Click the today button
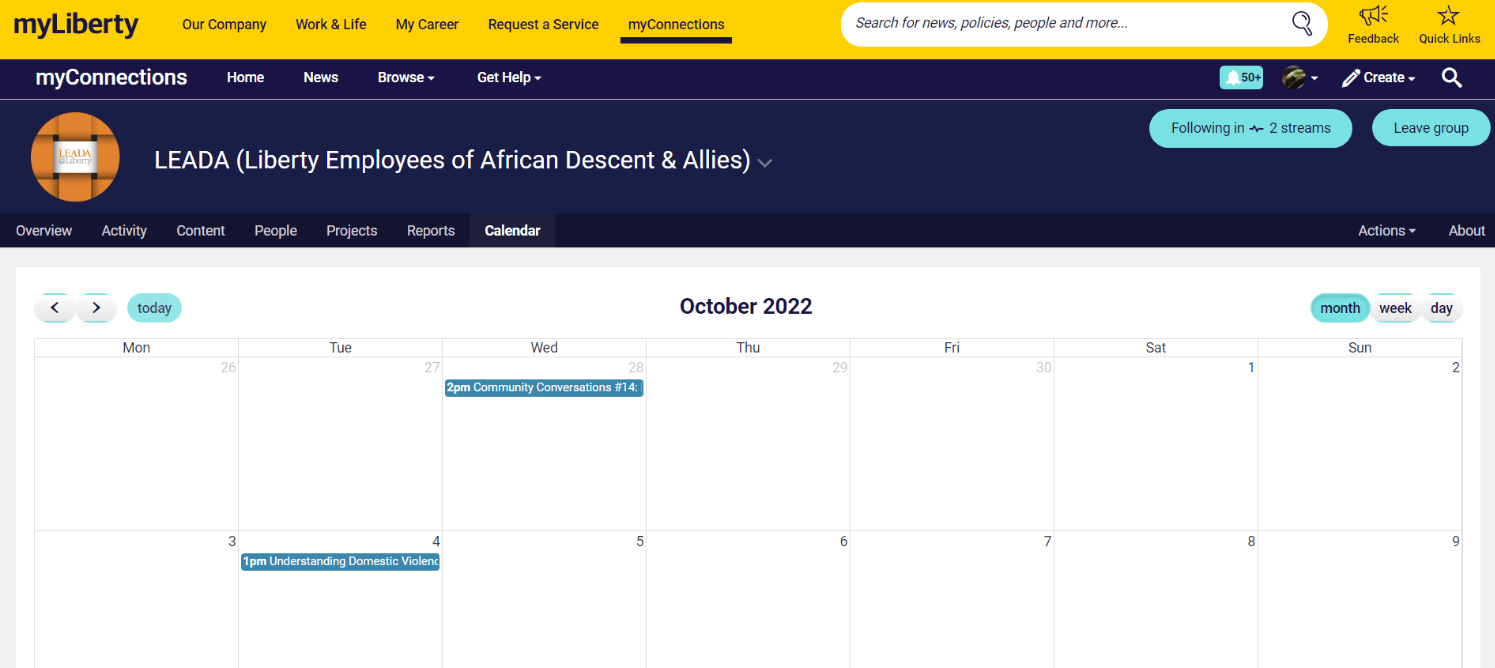This screenshot has height=668, width=1495. click(x=154, y=308)
